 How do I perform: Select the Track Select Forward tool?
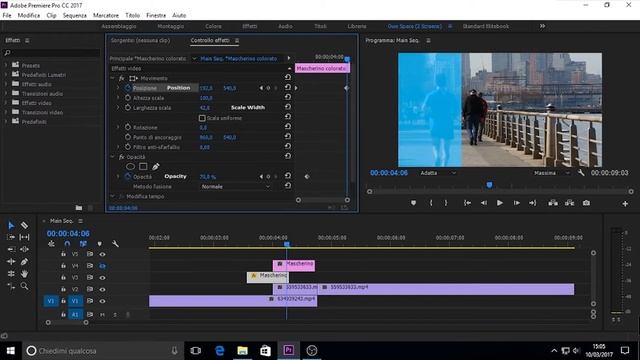tap(11, 237)
